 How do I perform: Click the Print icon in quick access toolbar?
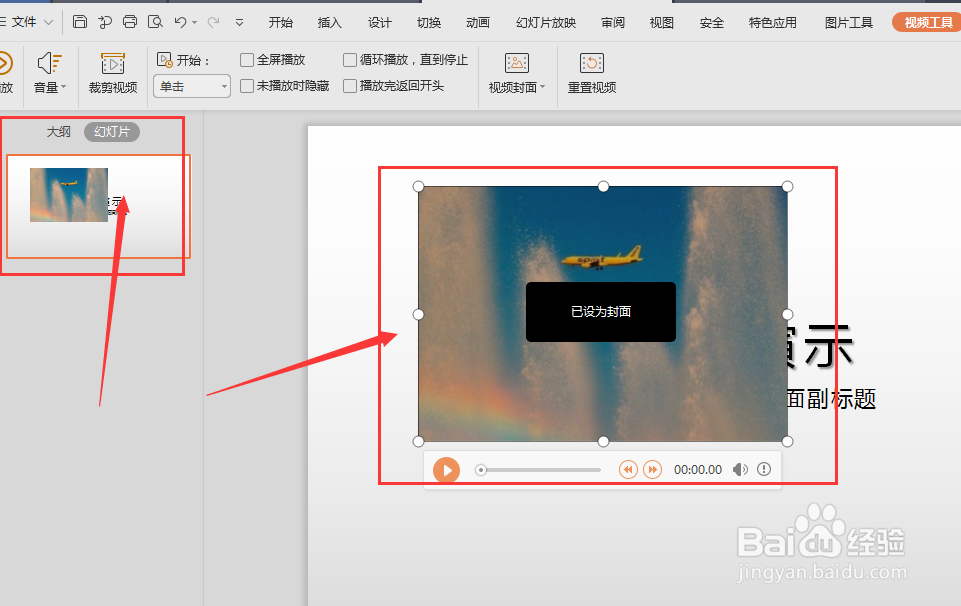coord(130,20)
